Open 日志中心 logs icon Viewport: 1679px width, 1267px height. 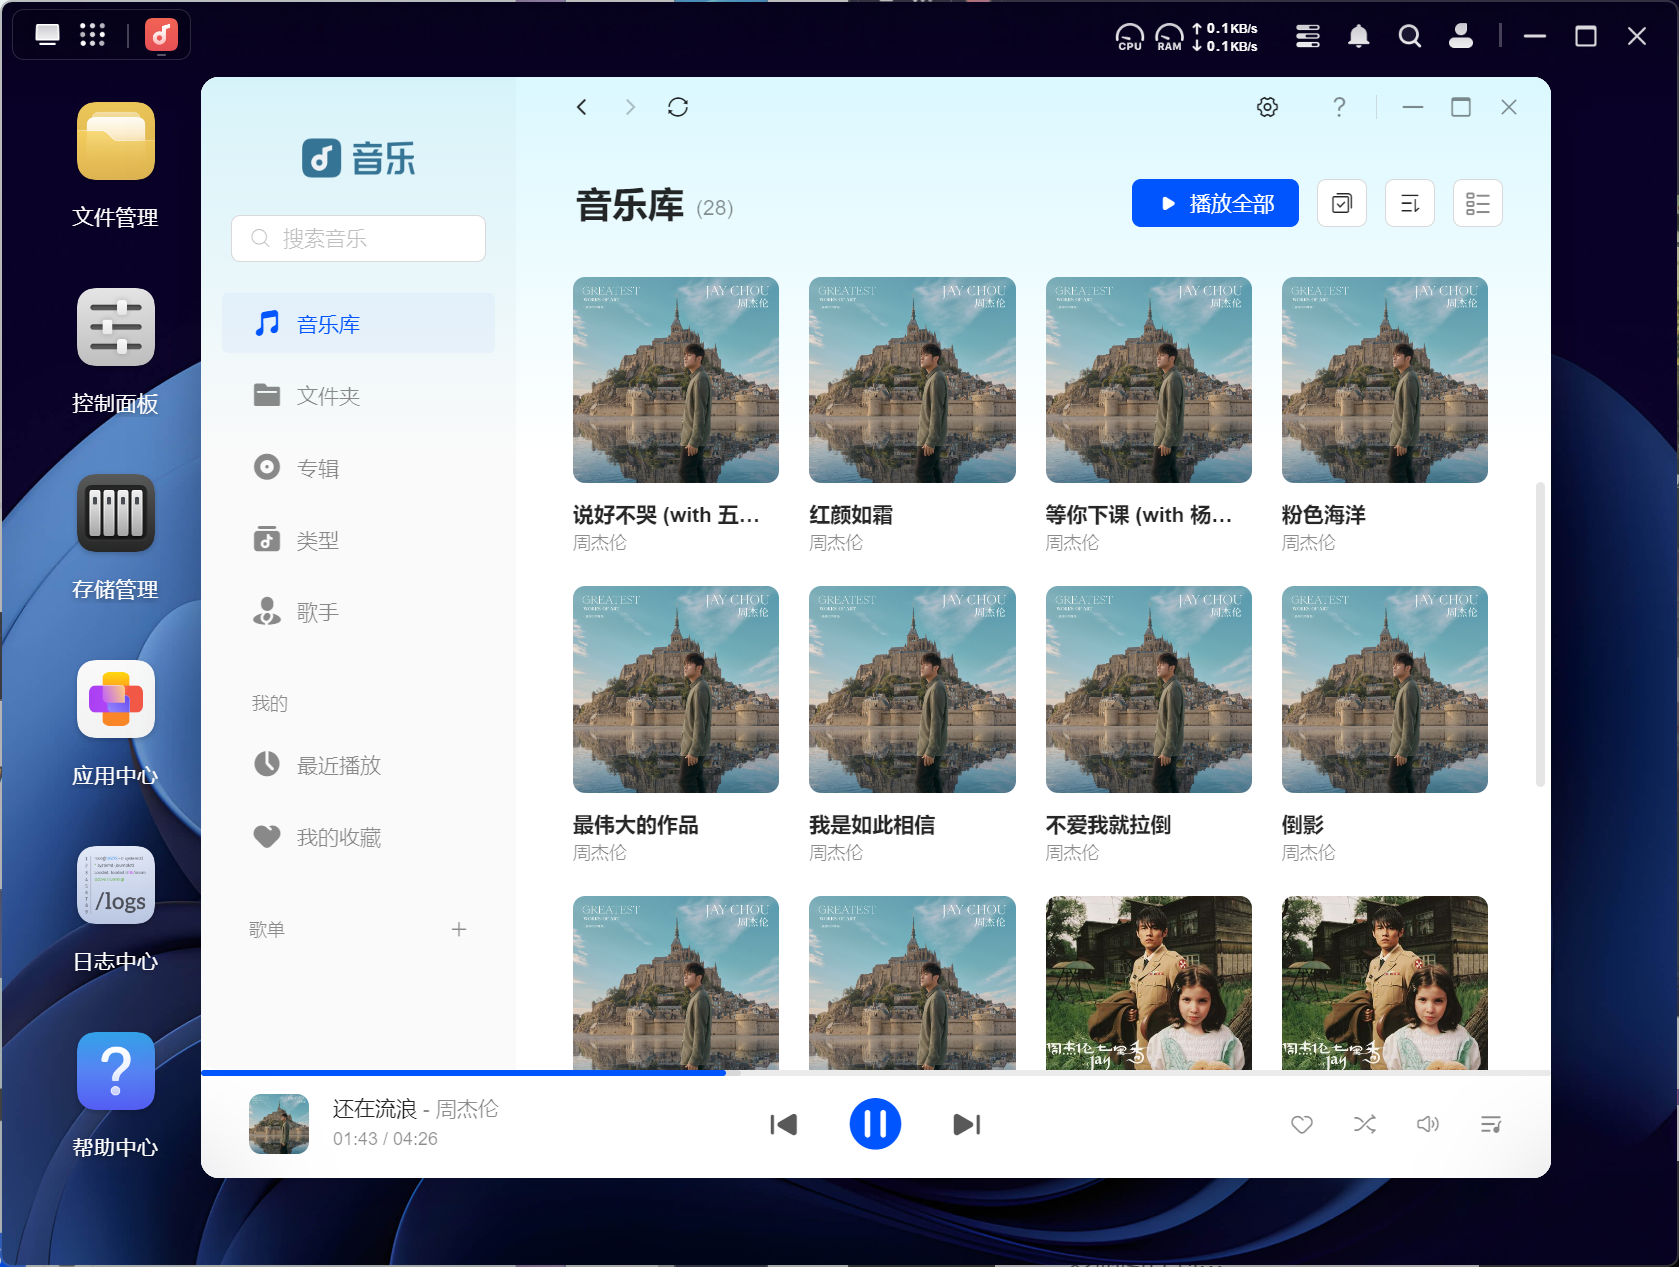pos(116,885)
